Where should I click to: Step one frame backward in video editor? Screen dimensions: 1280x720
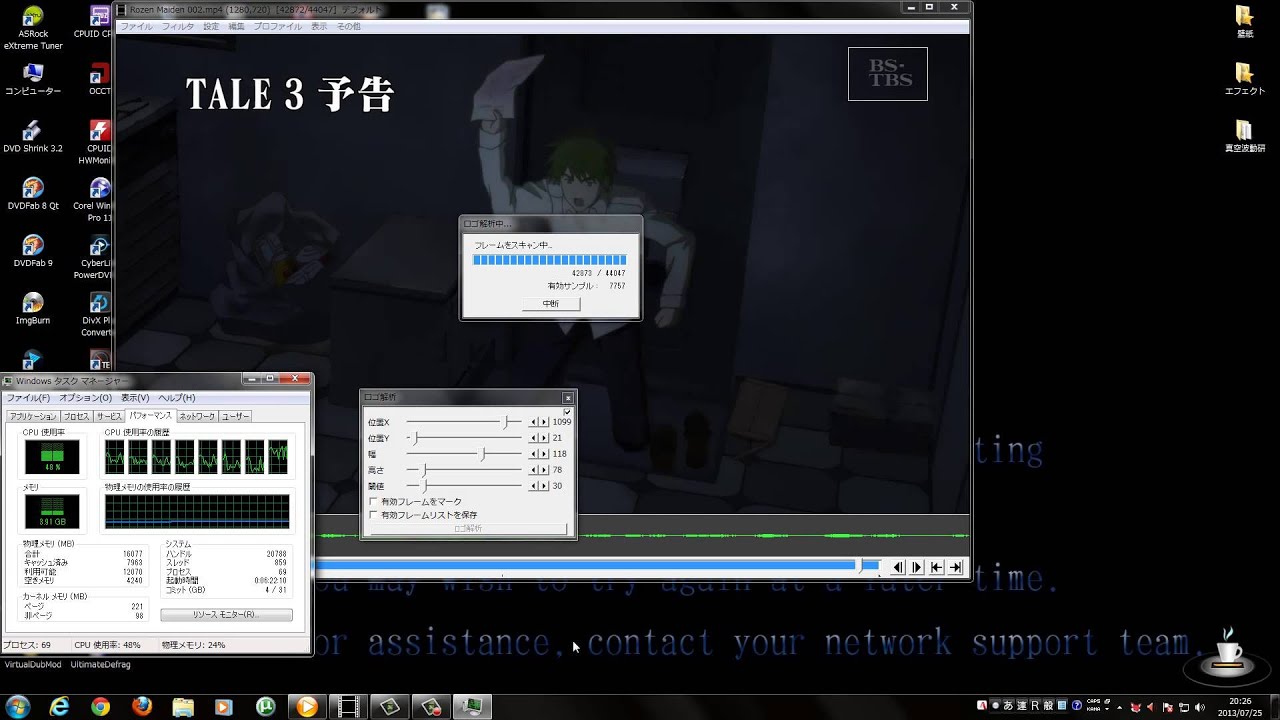tap(898, 567)
